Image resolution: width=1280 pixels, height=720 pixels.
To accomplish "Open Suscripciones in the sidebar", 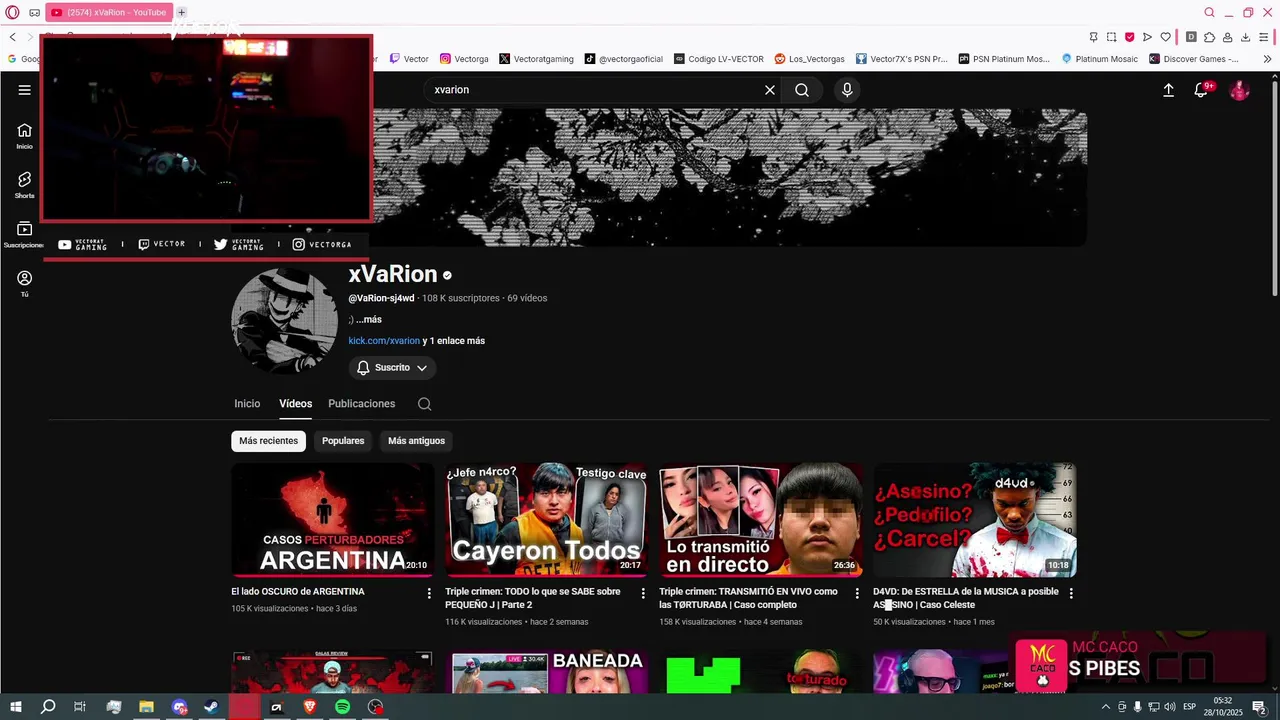I will pos(24,235).
